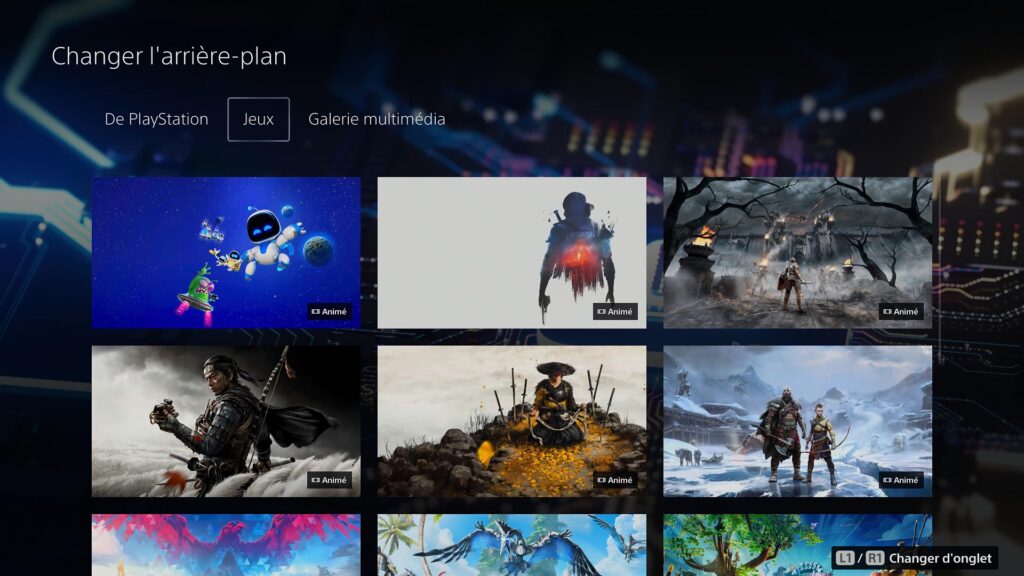Choose the green tree jungle wallpaper
The height and width of the screenshot is (576, 1024).
pyautogui.click(x=797, y=545)
